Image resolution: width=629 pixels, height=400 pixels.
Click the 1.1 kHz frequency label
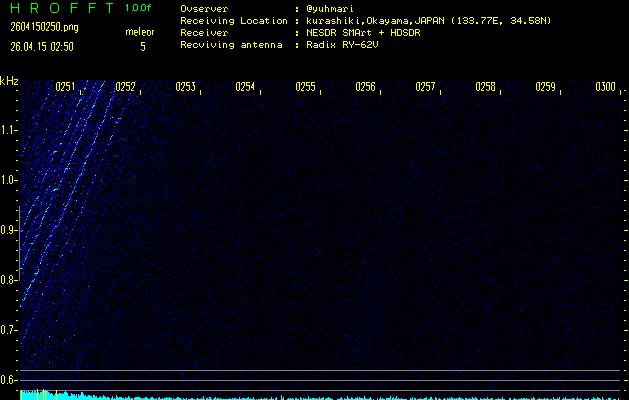pyautogui.click(x=9, y=129)
